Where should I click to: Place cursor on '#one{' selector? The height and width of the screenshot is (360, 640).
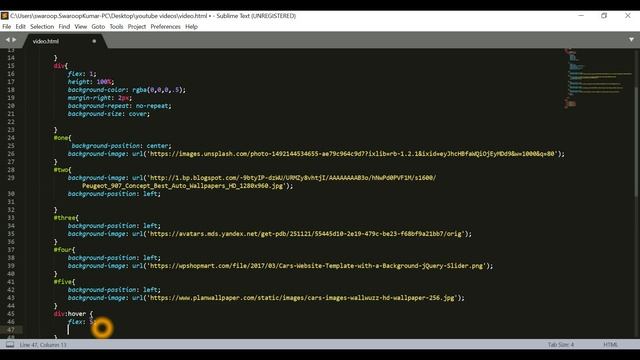click(62, 138)
